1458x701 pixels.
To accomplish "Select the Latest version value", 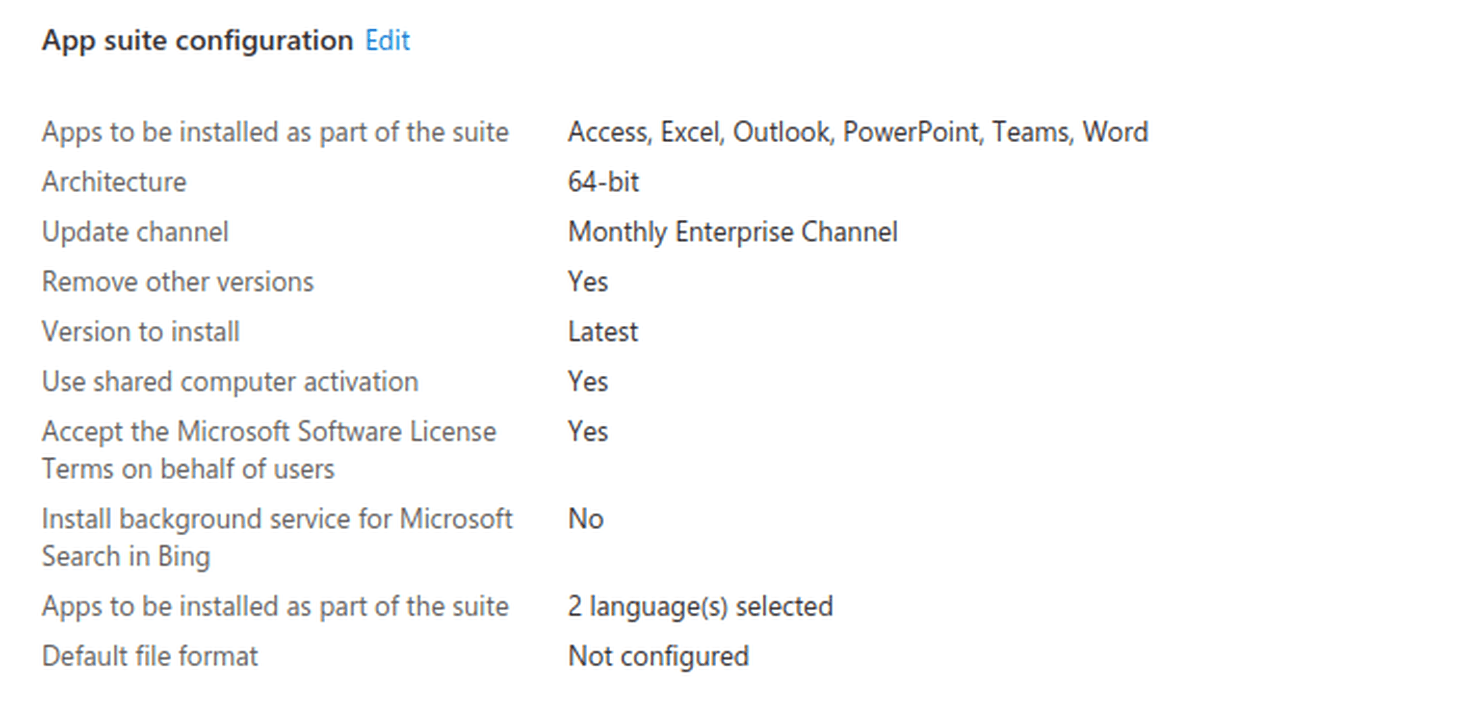I will (x=603, y=332).
